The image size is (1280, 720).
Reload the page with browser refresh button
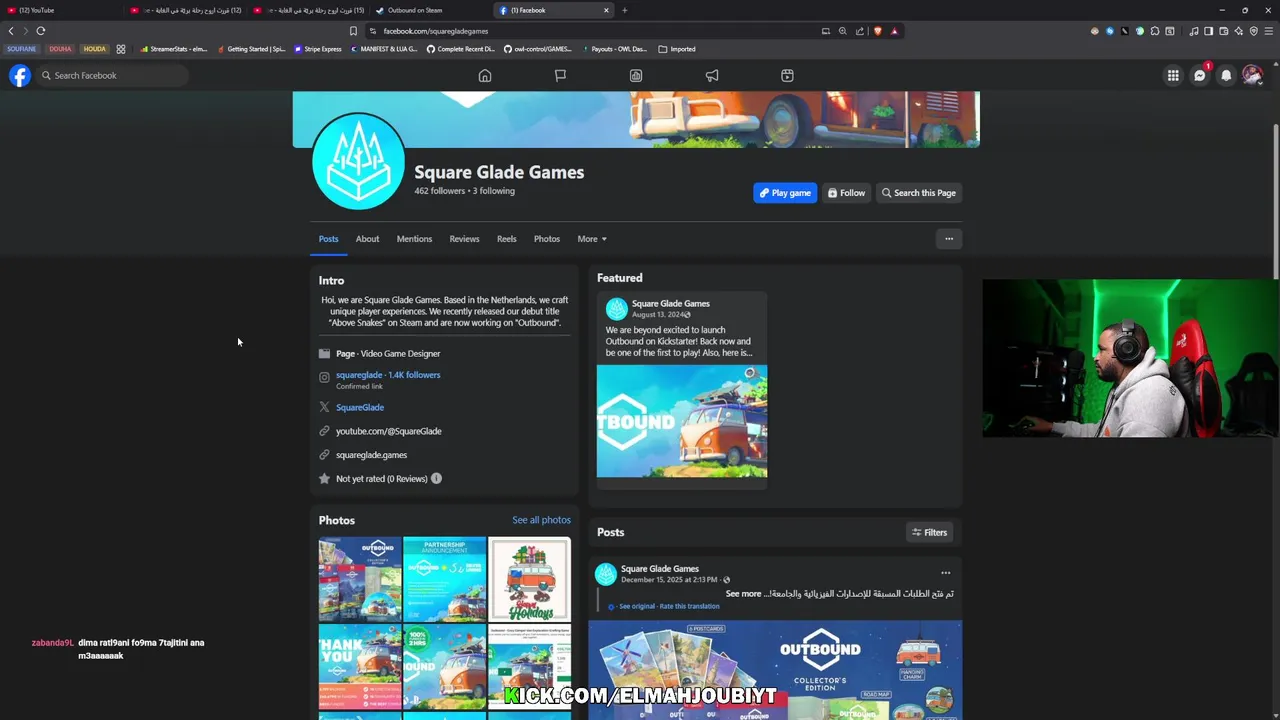tap(41, 31)
